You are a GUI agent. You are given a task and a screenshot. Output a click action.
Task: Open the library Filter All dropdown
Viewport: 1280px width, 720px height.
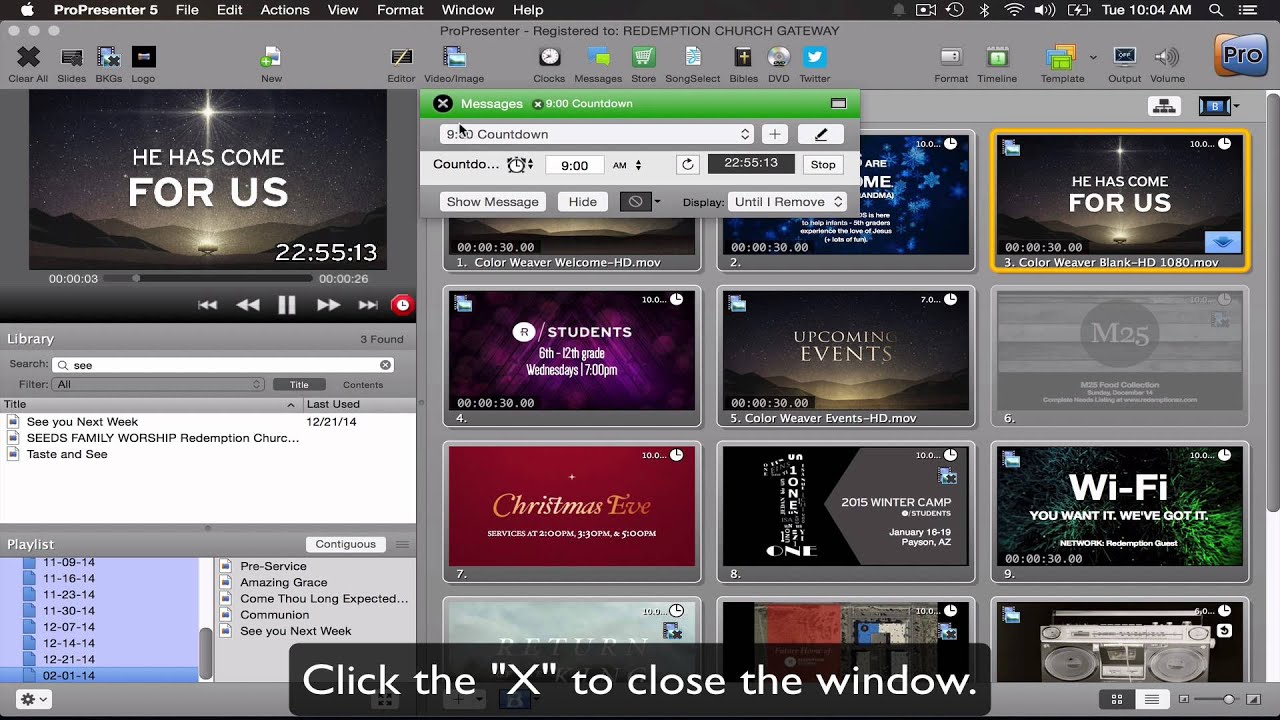[160, 384]
